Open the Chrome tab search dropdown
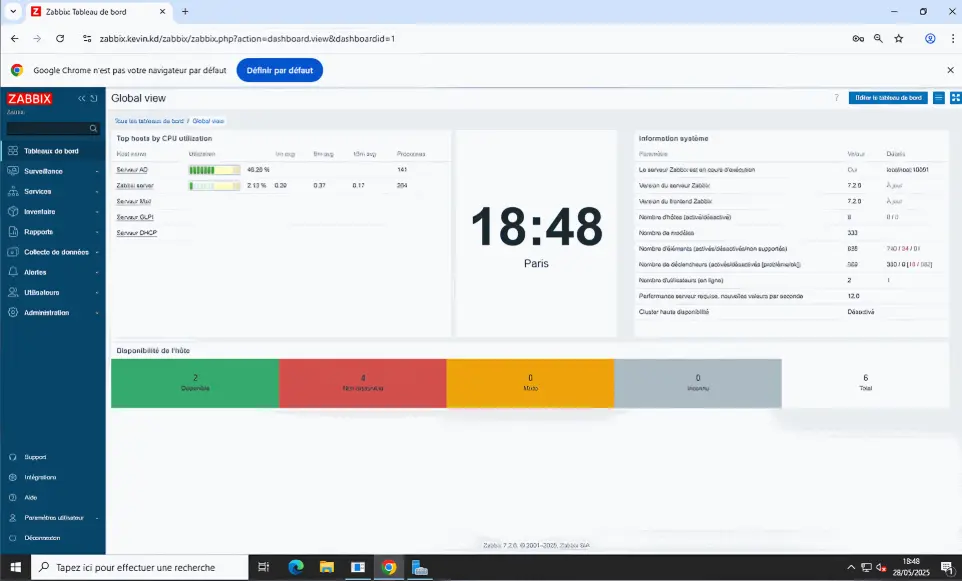Screen dimensions: 962x581 click(13, 12)
